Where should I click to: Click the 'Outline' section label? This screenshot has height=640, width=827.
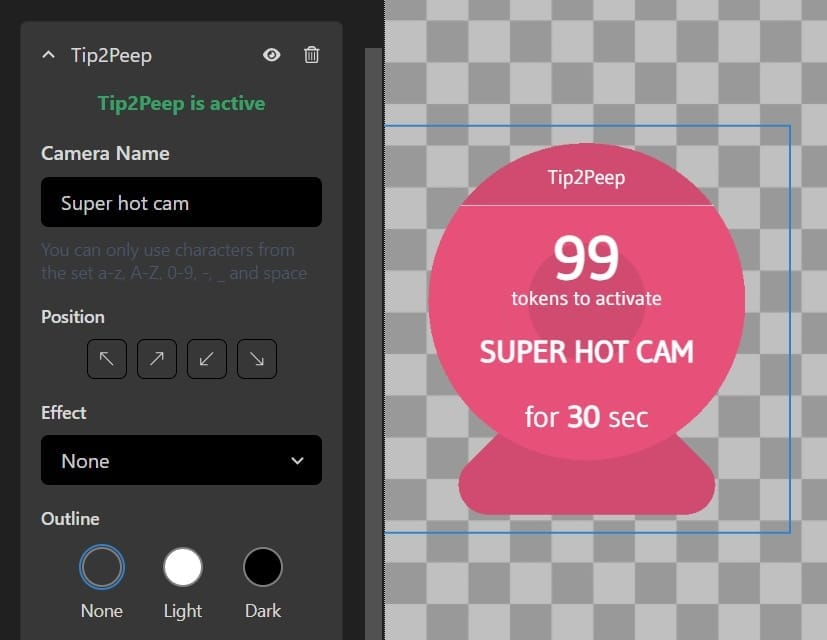(x=70, y=519)
